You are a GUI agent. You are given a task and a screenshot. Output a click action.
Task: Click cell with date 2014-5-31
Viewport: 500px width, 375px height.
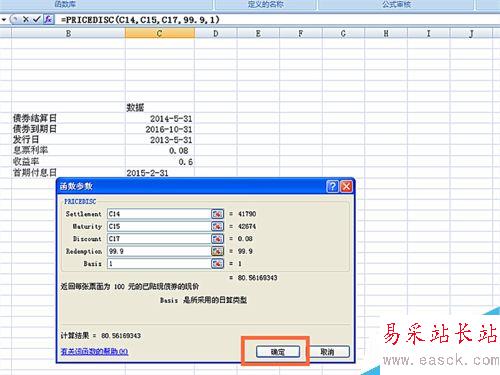click(x=160, y=118)
